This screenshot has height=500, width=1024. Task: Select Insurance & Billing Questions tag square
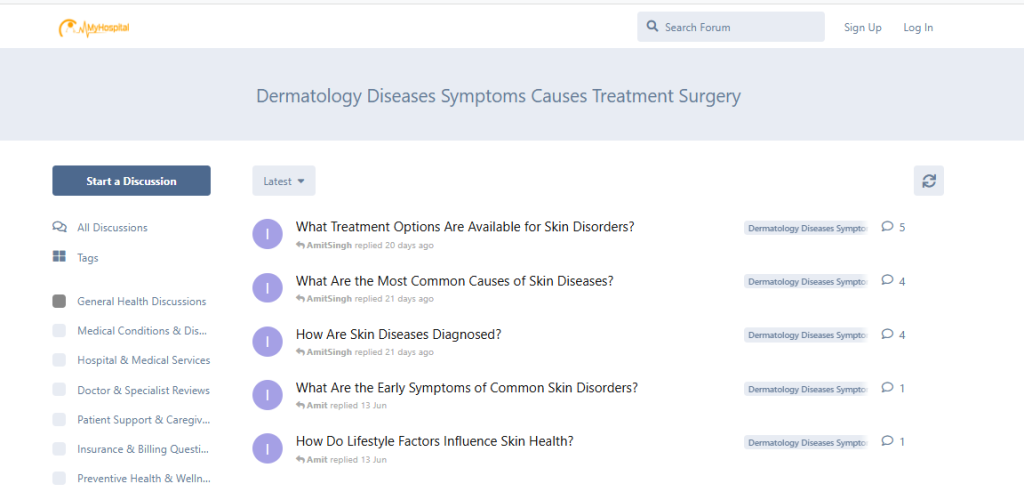click(x=59, y=449)
